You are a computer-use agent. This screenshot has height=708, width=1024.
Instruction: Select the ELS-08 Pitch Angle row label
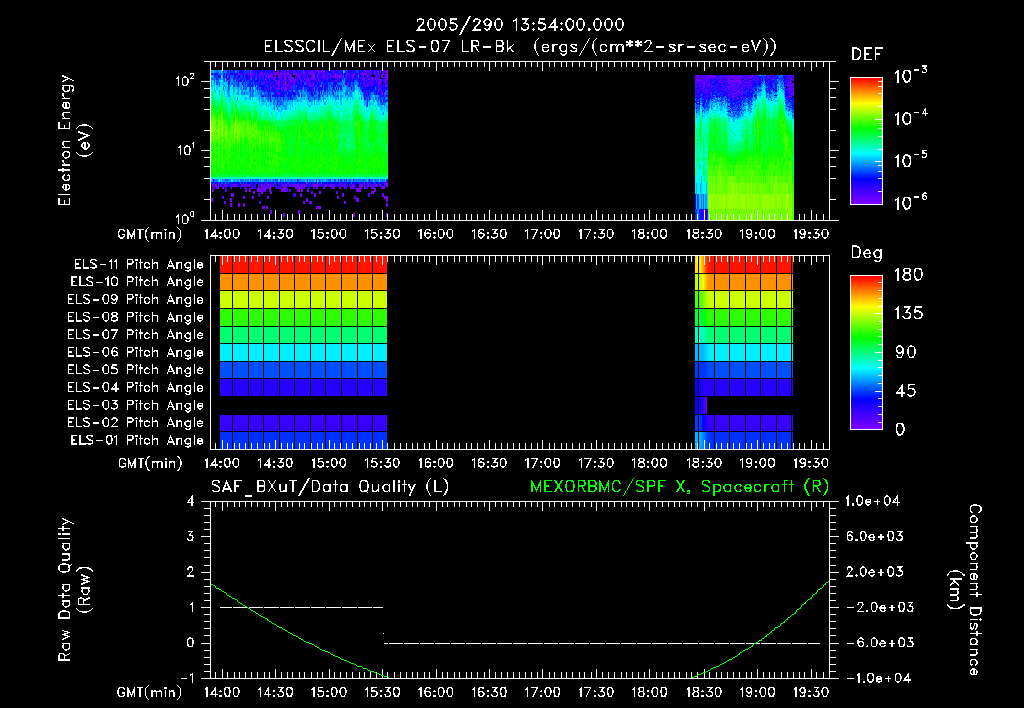(135, 317)
